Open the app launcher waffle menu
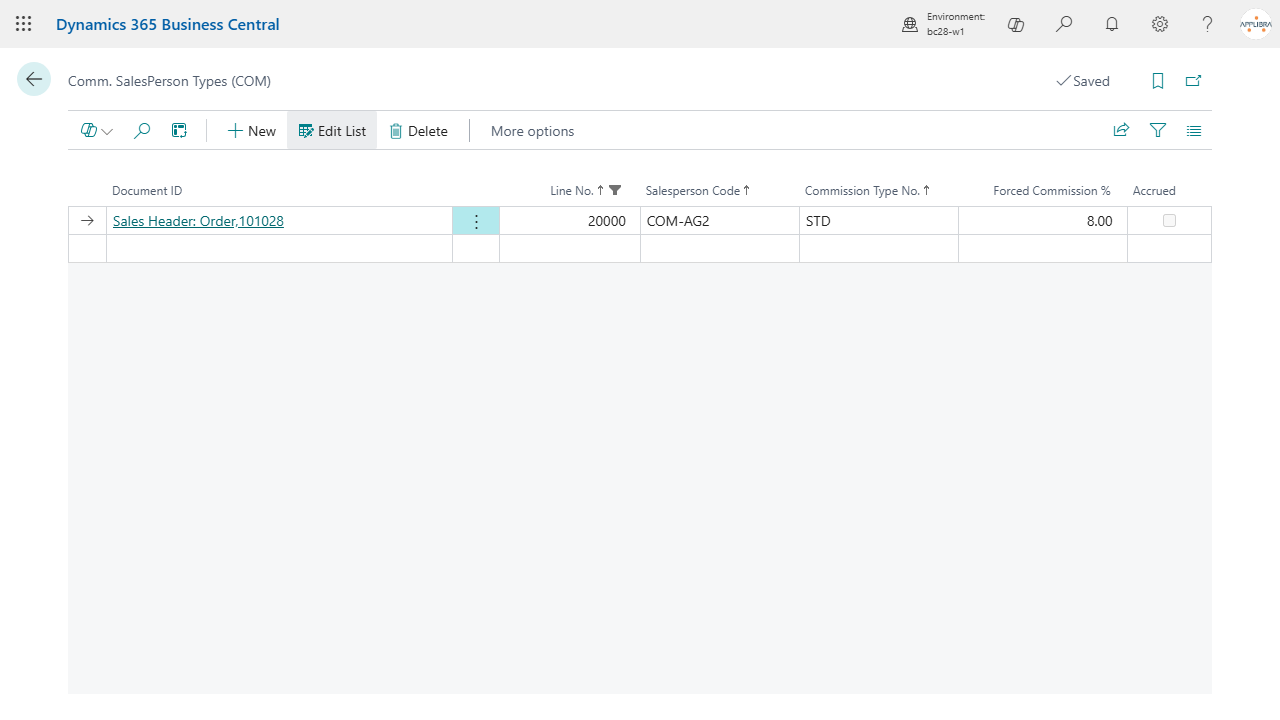This screenshot has height=720, width=1280. 23,24
